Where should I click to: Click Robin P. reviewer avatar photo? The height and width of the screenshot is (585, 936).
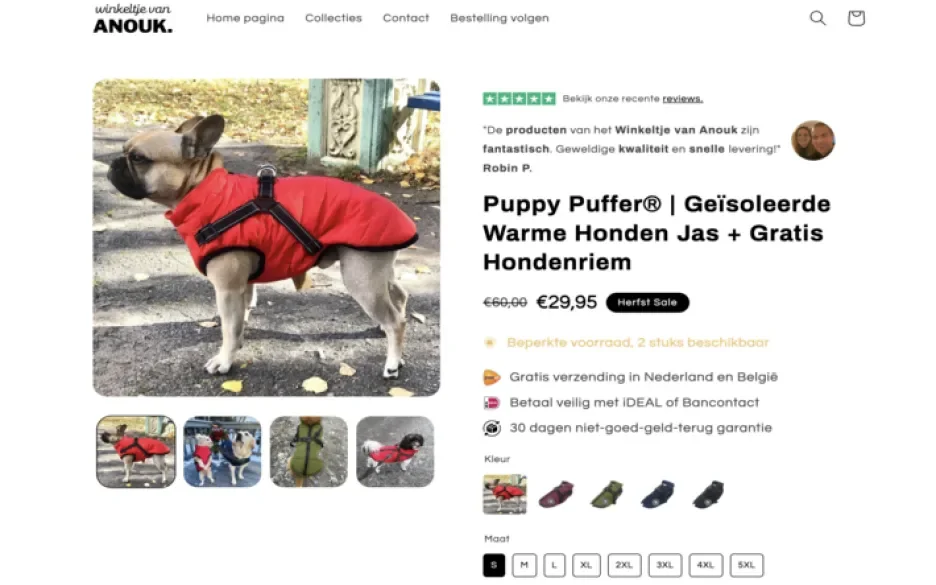(x=813, y=140)
